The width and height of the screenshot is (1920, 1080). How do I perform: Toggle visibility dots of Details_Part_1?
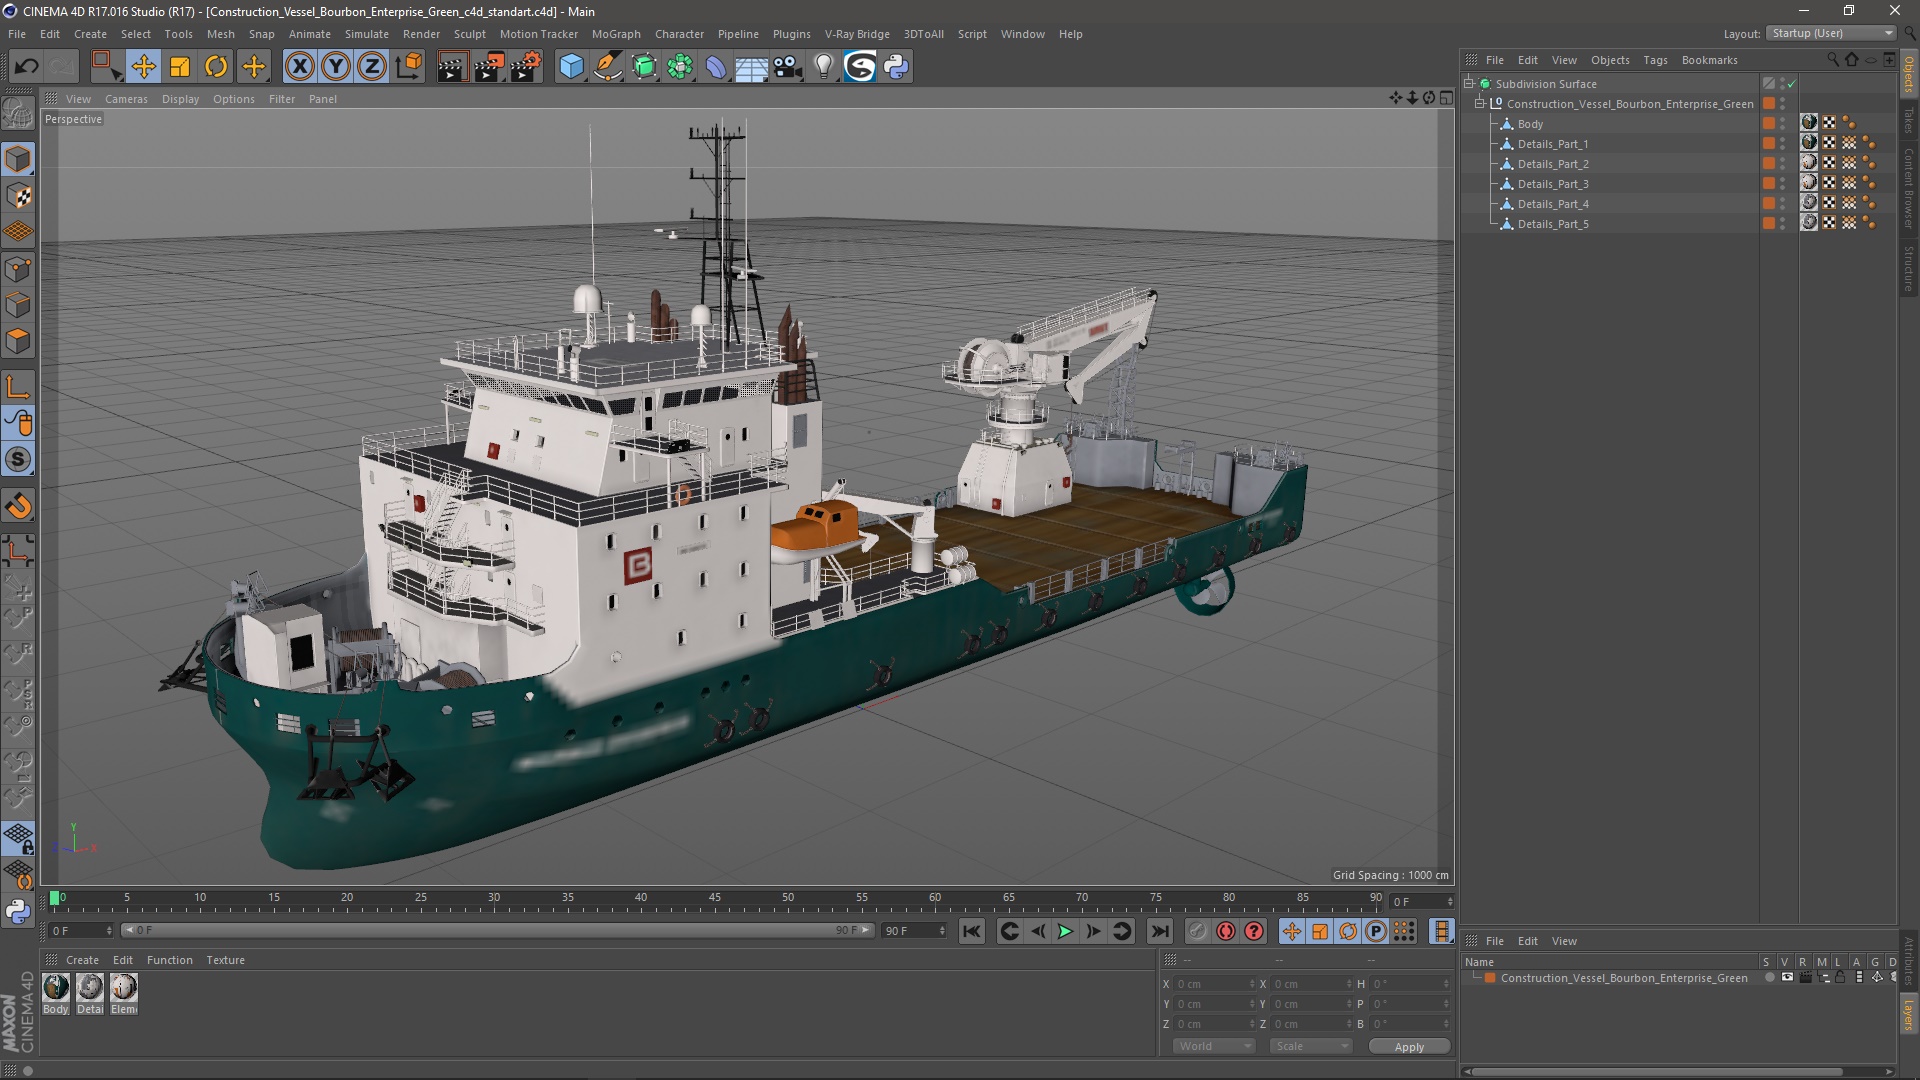coord(1782,144)
